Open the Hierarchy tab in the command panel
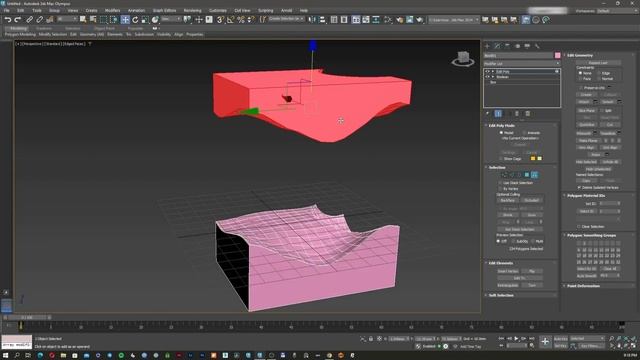Screen dimensions: 640x360 (507, 46)
